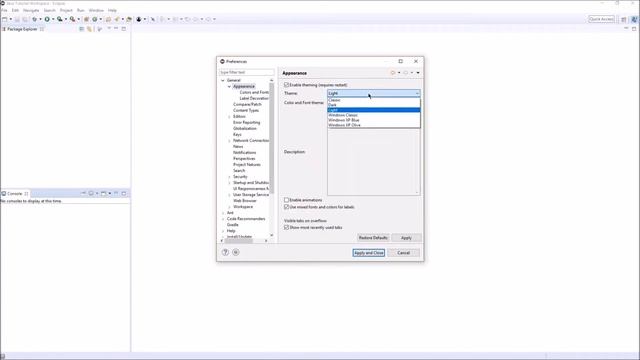Open the Edit menu
The height and width of the screenshot is (360, 640).
[15, 10]
